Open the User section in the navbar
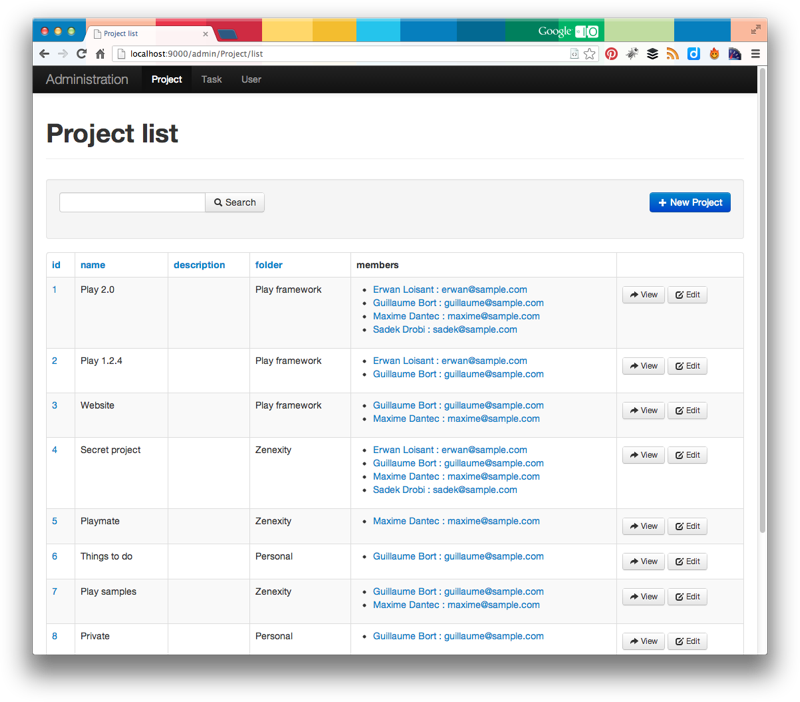This screenshot has height=702, width=800. point(251,79)
